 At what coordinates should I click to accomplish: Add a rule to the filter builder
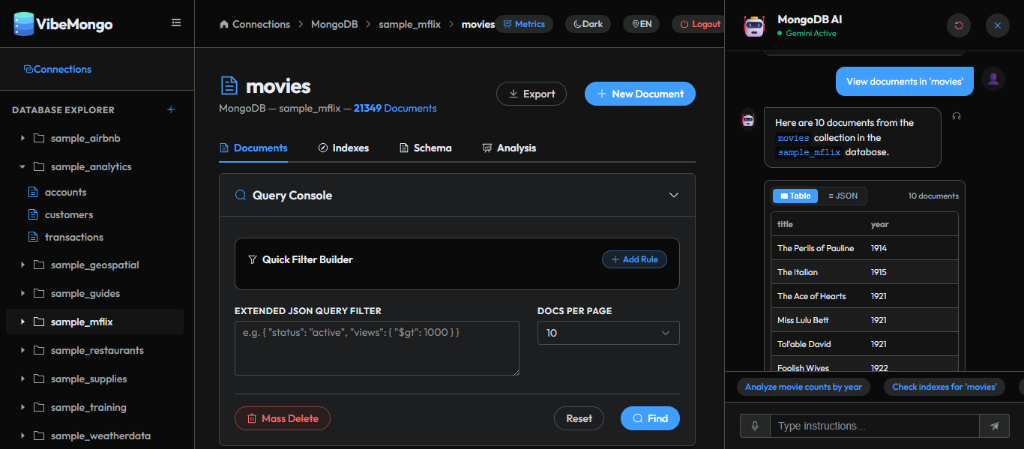pyautogui.click(x=634, y=260)
